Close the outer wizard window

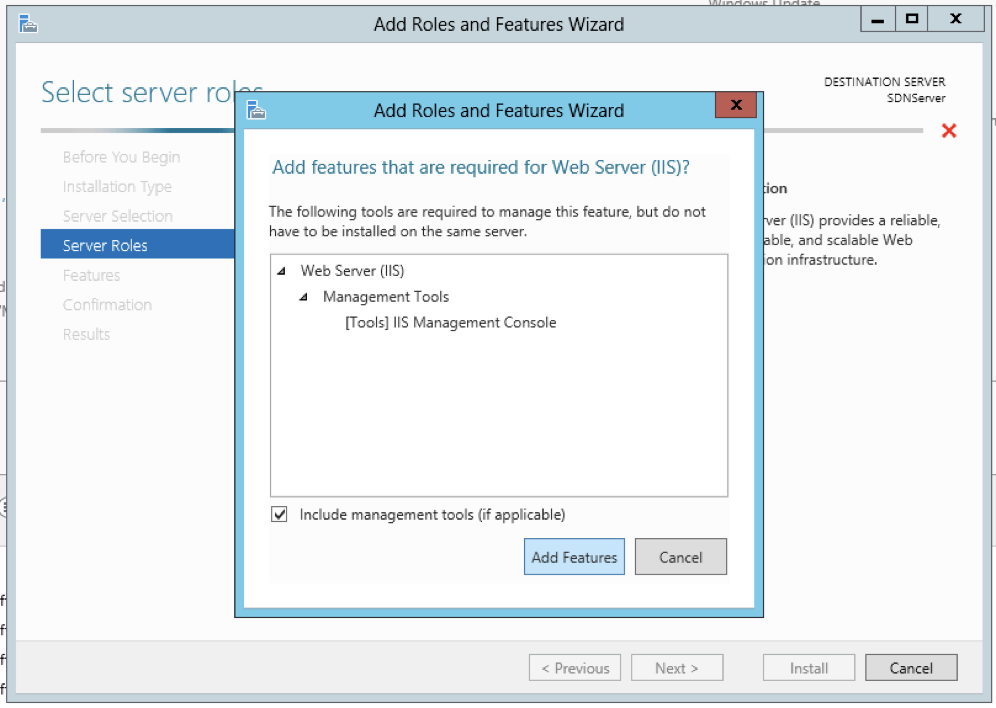[955, 19]
